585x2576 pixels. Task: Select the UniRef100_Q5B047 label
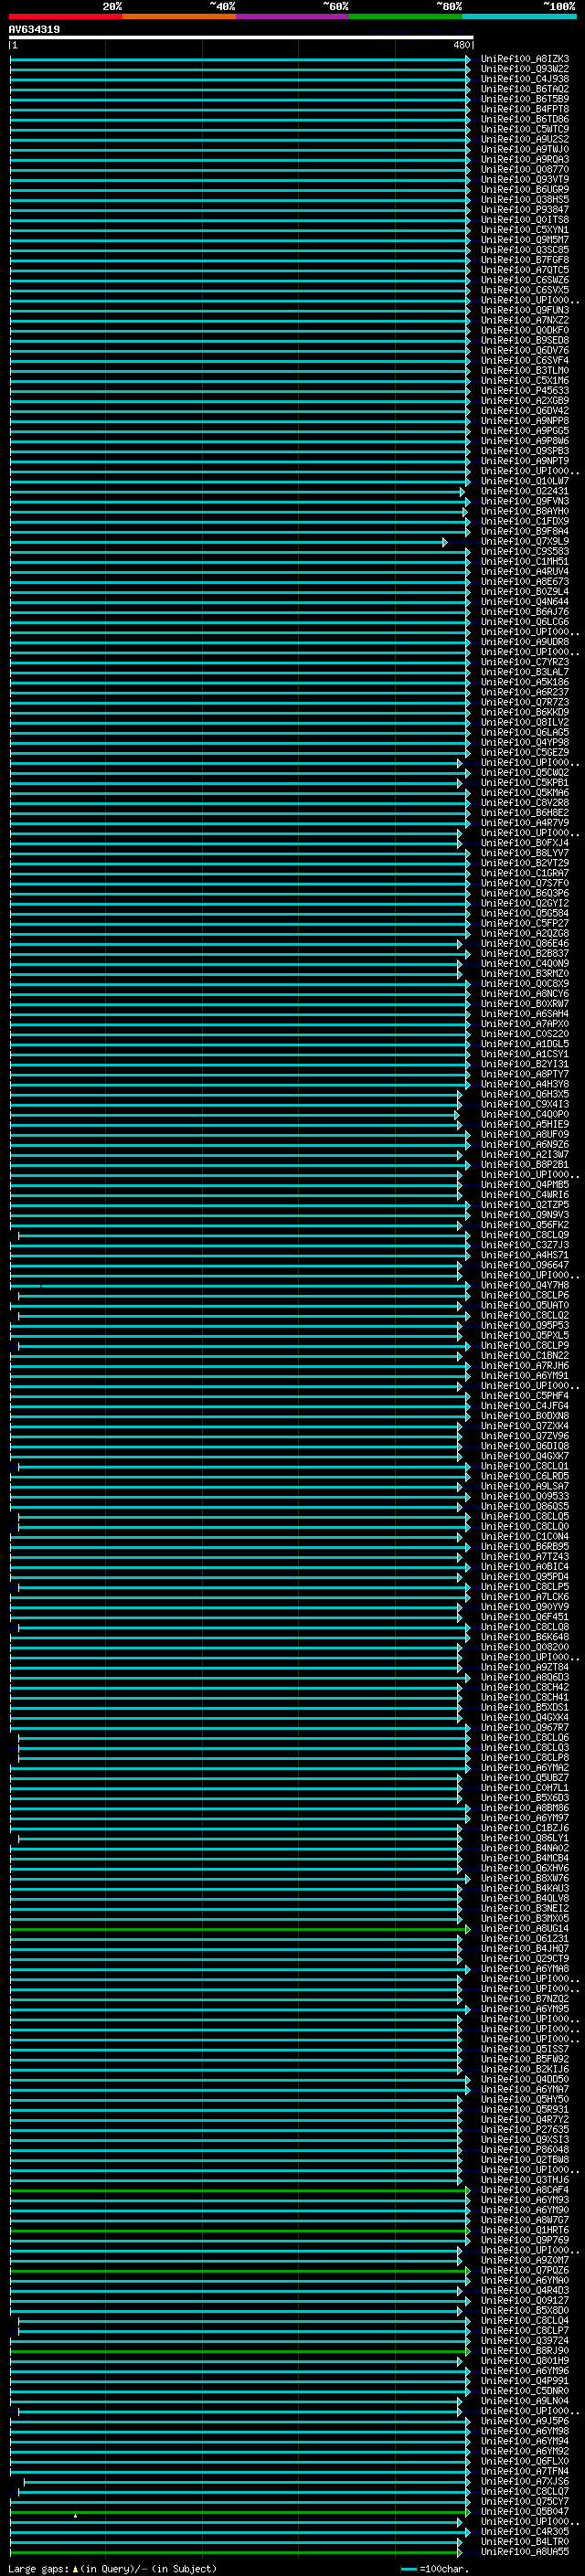click(x=525, y=2511)
